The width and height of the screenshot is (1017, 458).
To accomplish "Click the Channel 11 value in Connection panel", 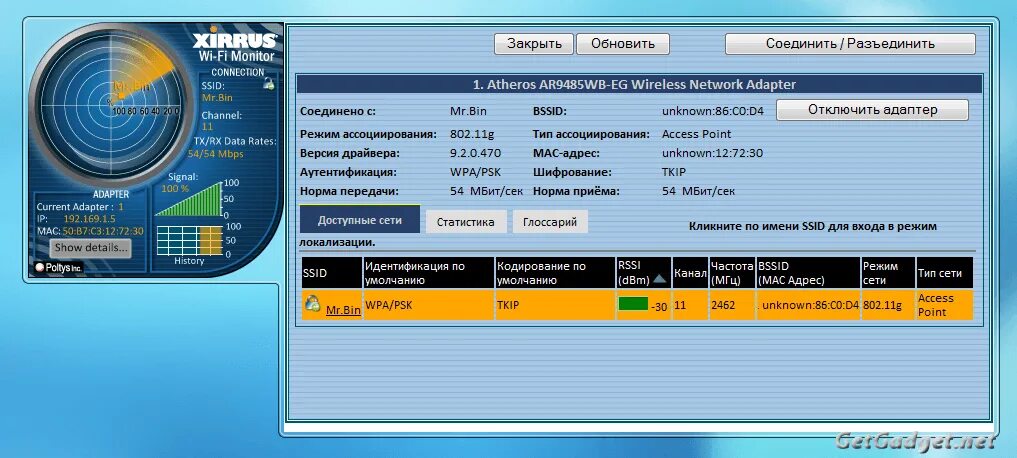I will [x=208, y=127].
